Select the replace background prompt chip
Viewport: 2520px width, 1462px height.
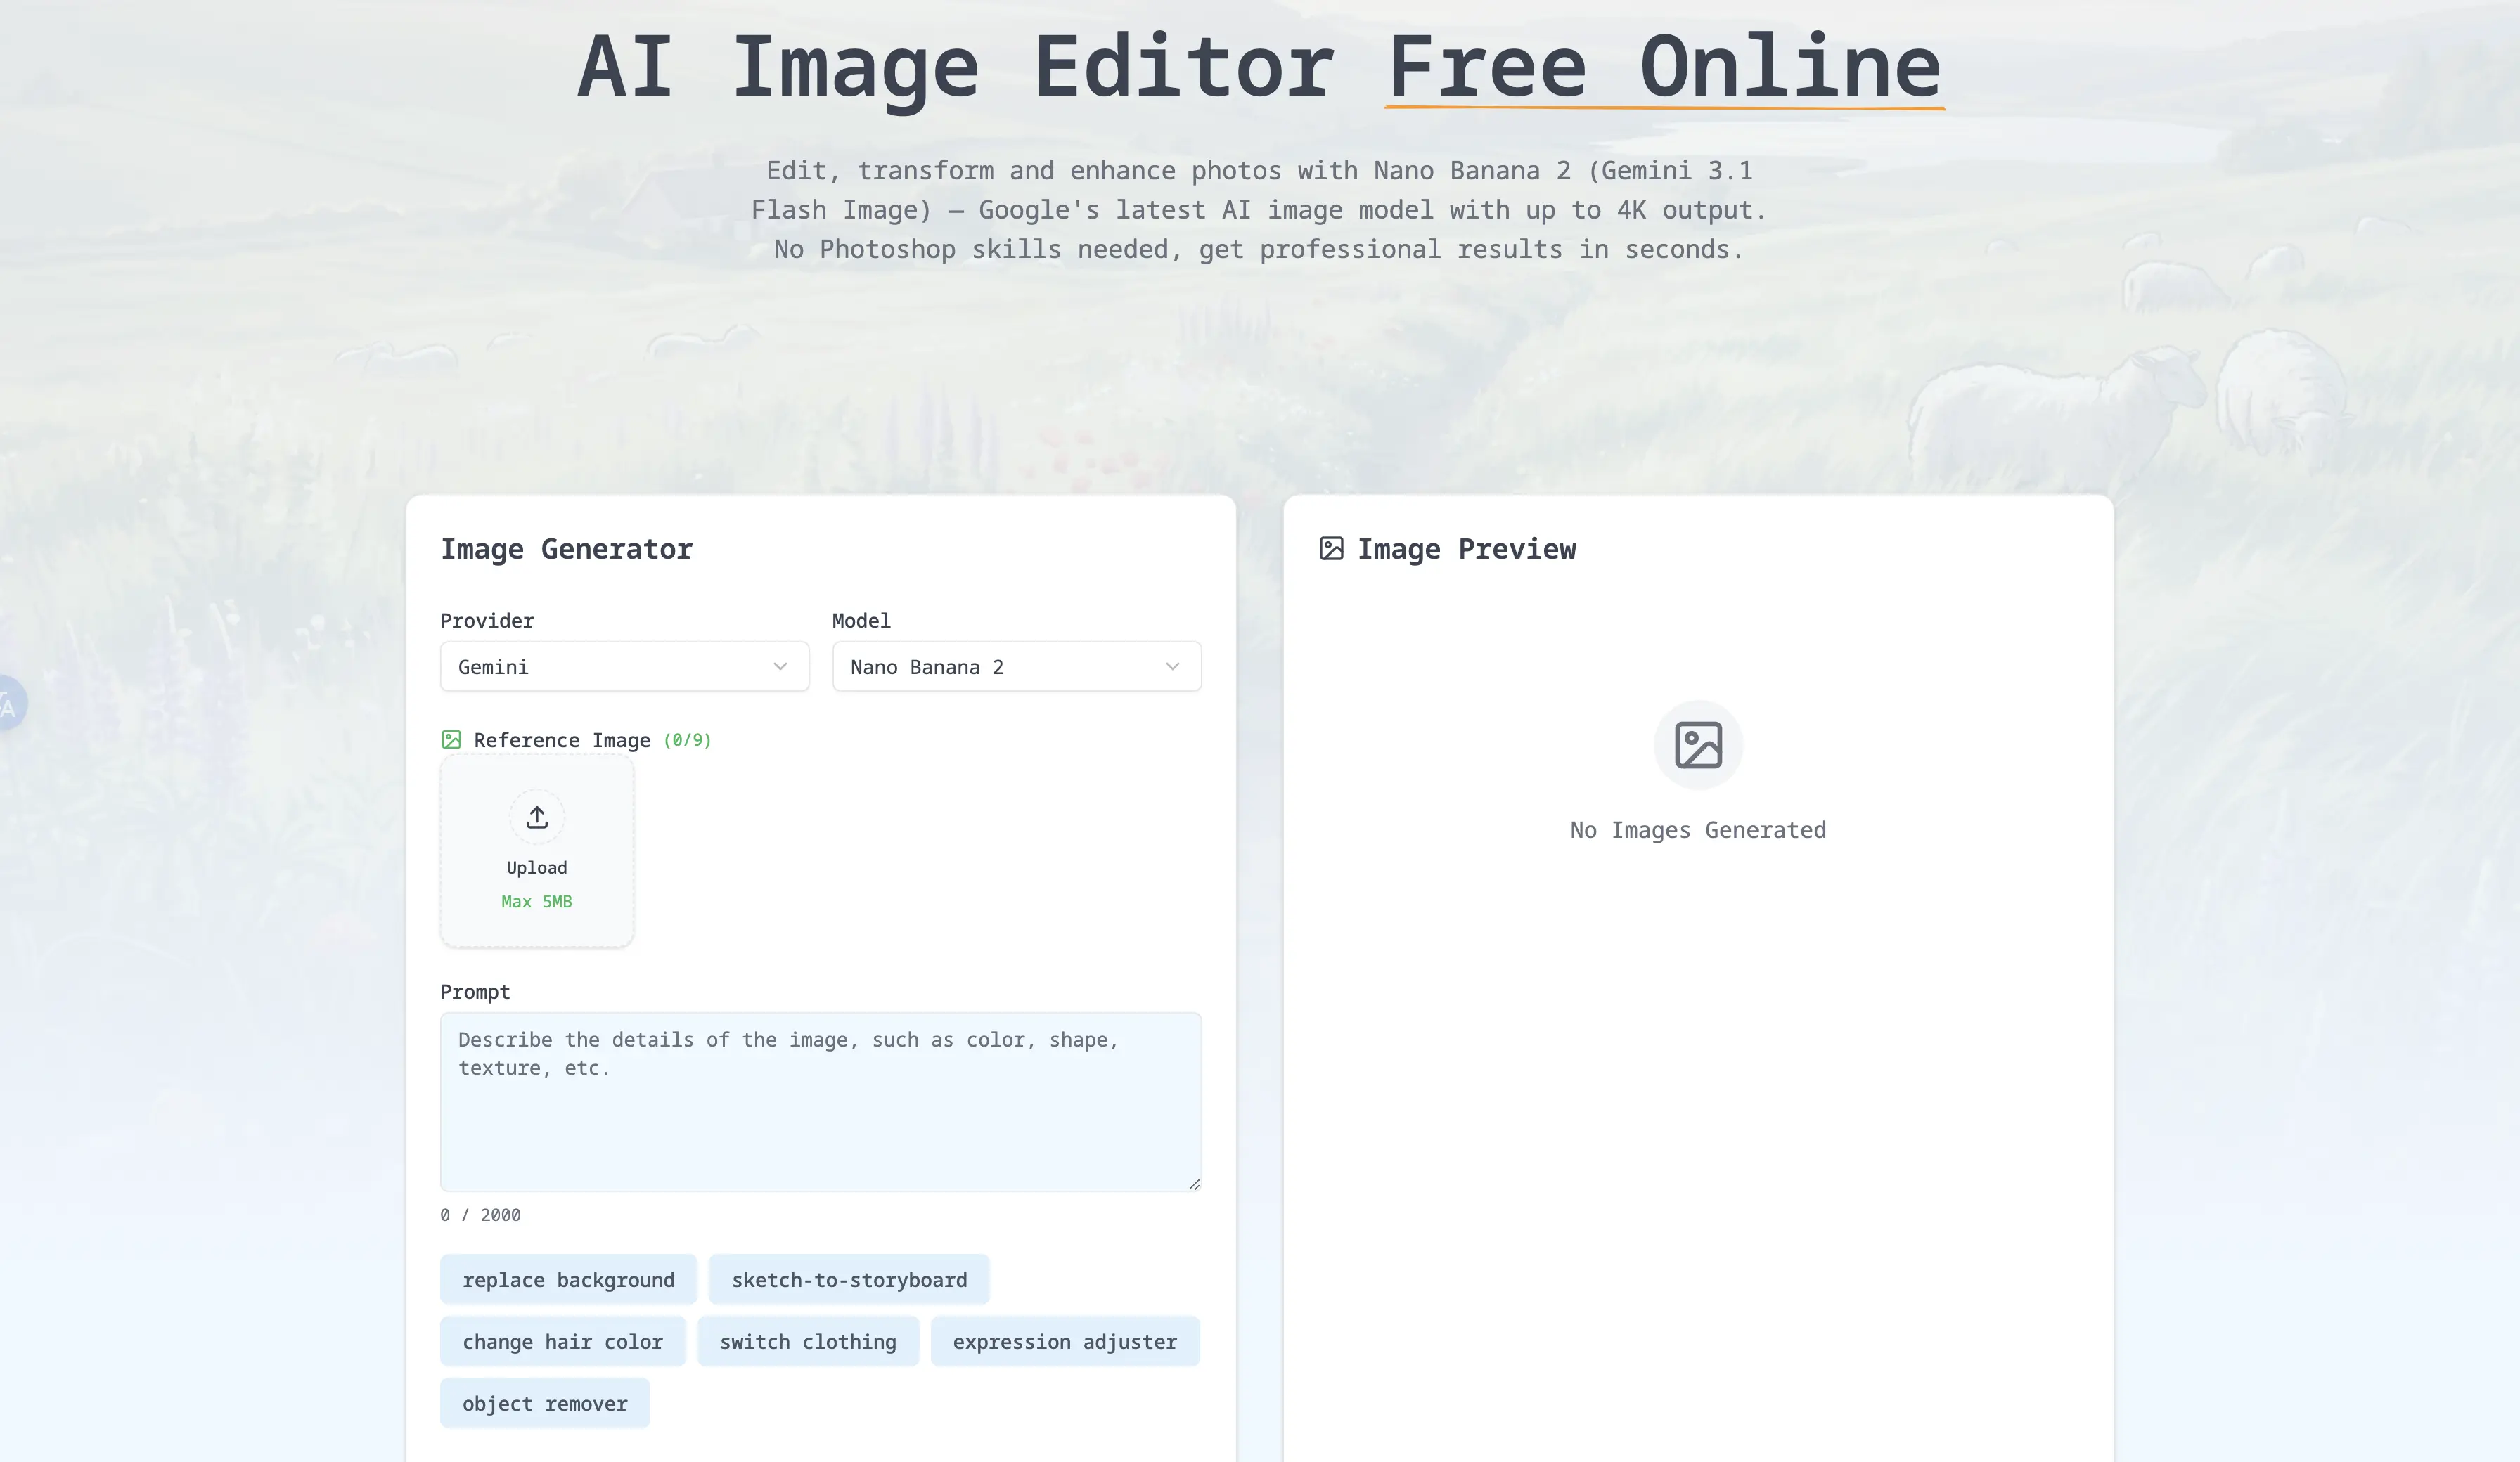(x=567, y=1279)
